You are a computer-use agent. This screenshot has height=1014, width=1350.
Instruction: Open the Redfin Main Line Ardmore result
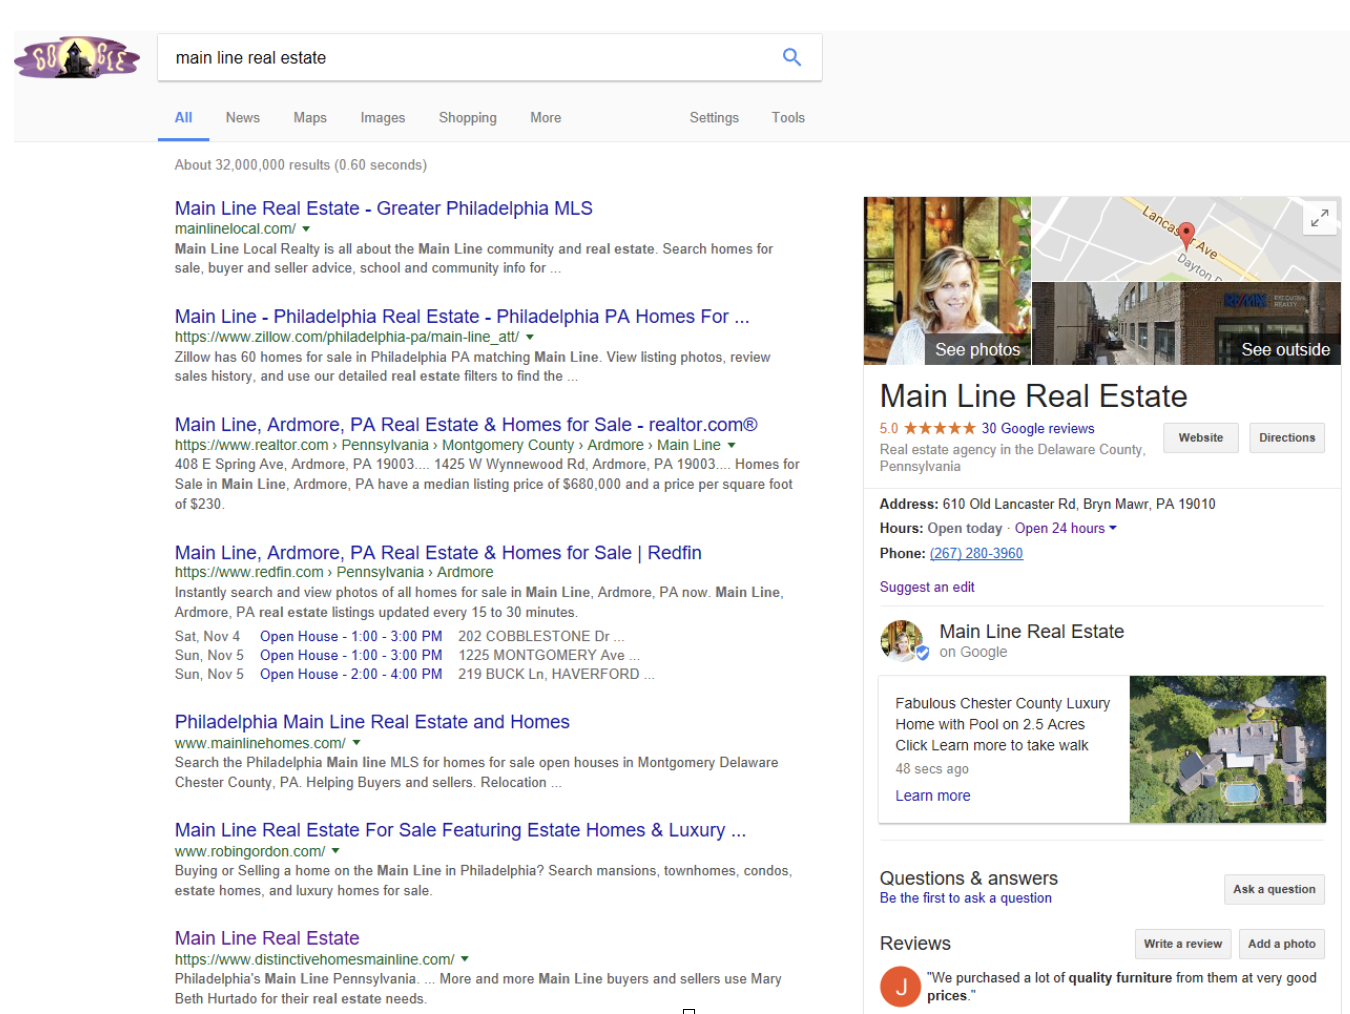point(438,552)
